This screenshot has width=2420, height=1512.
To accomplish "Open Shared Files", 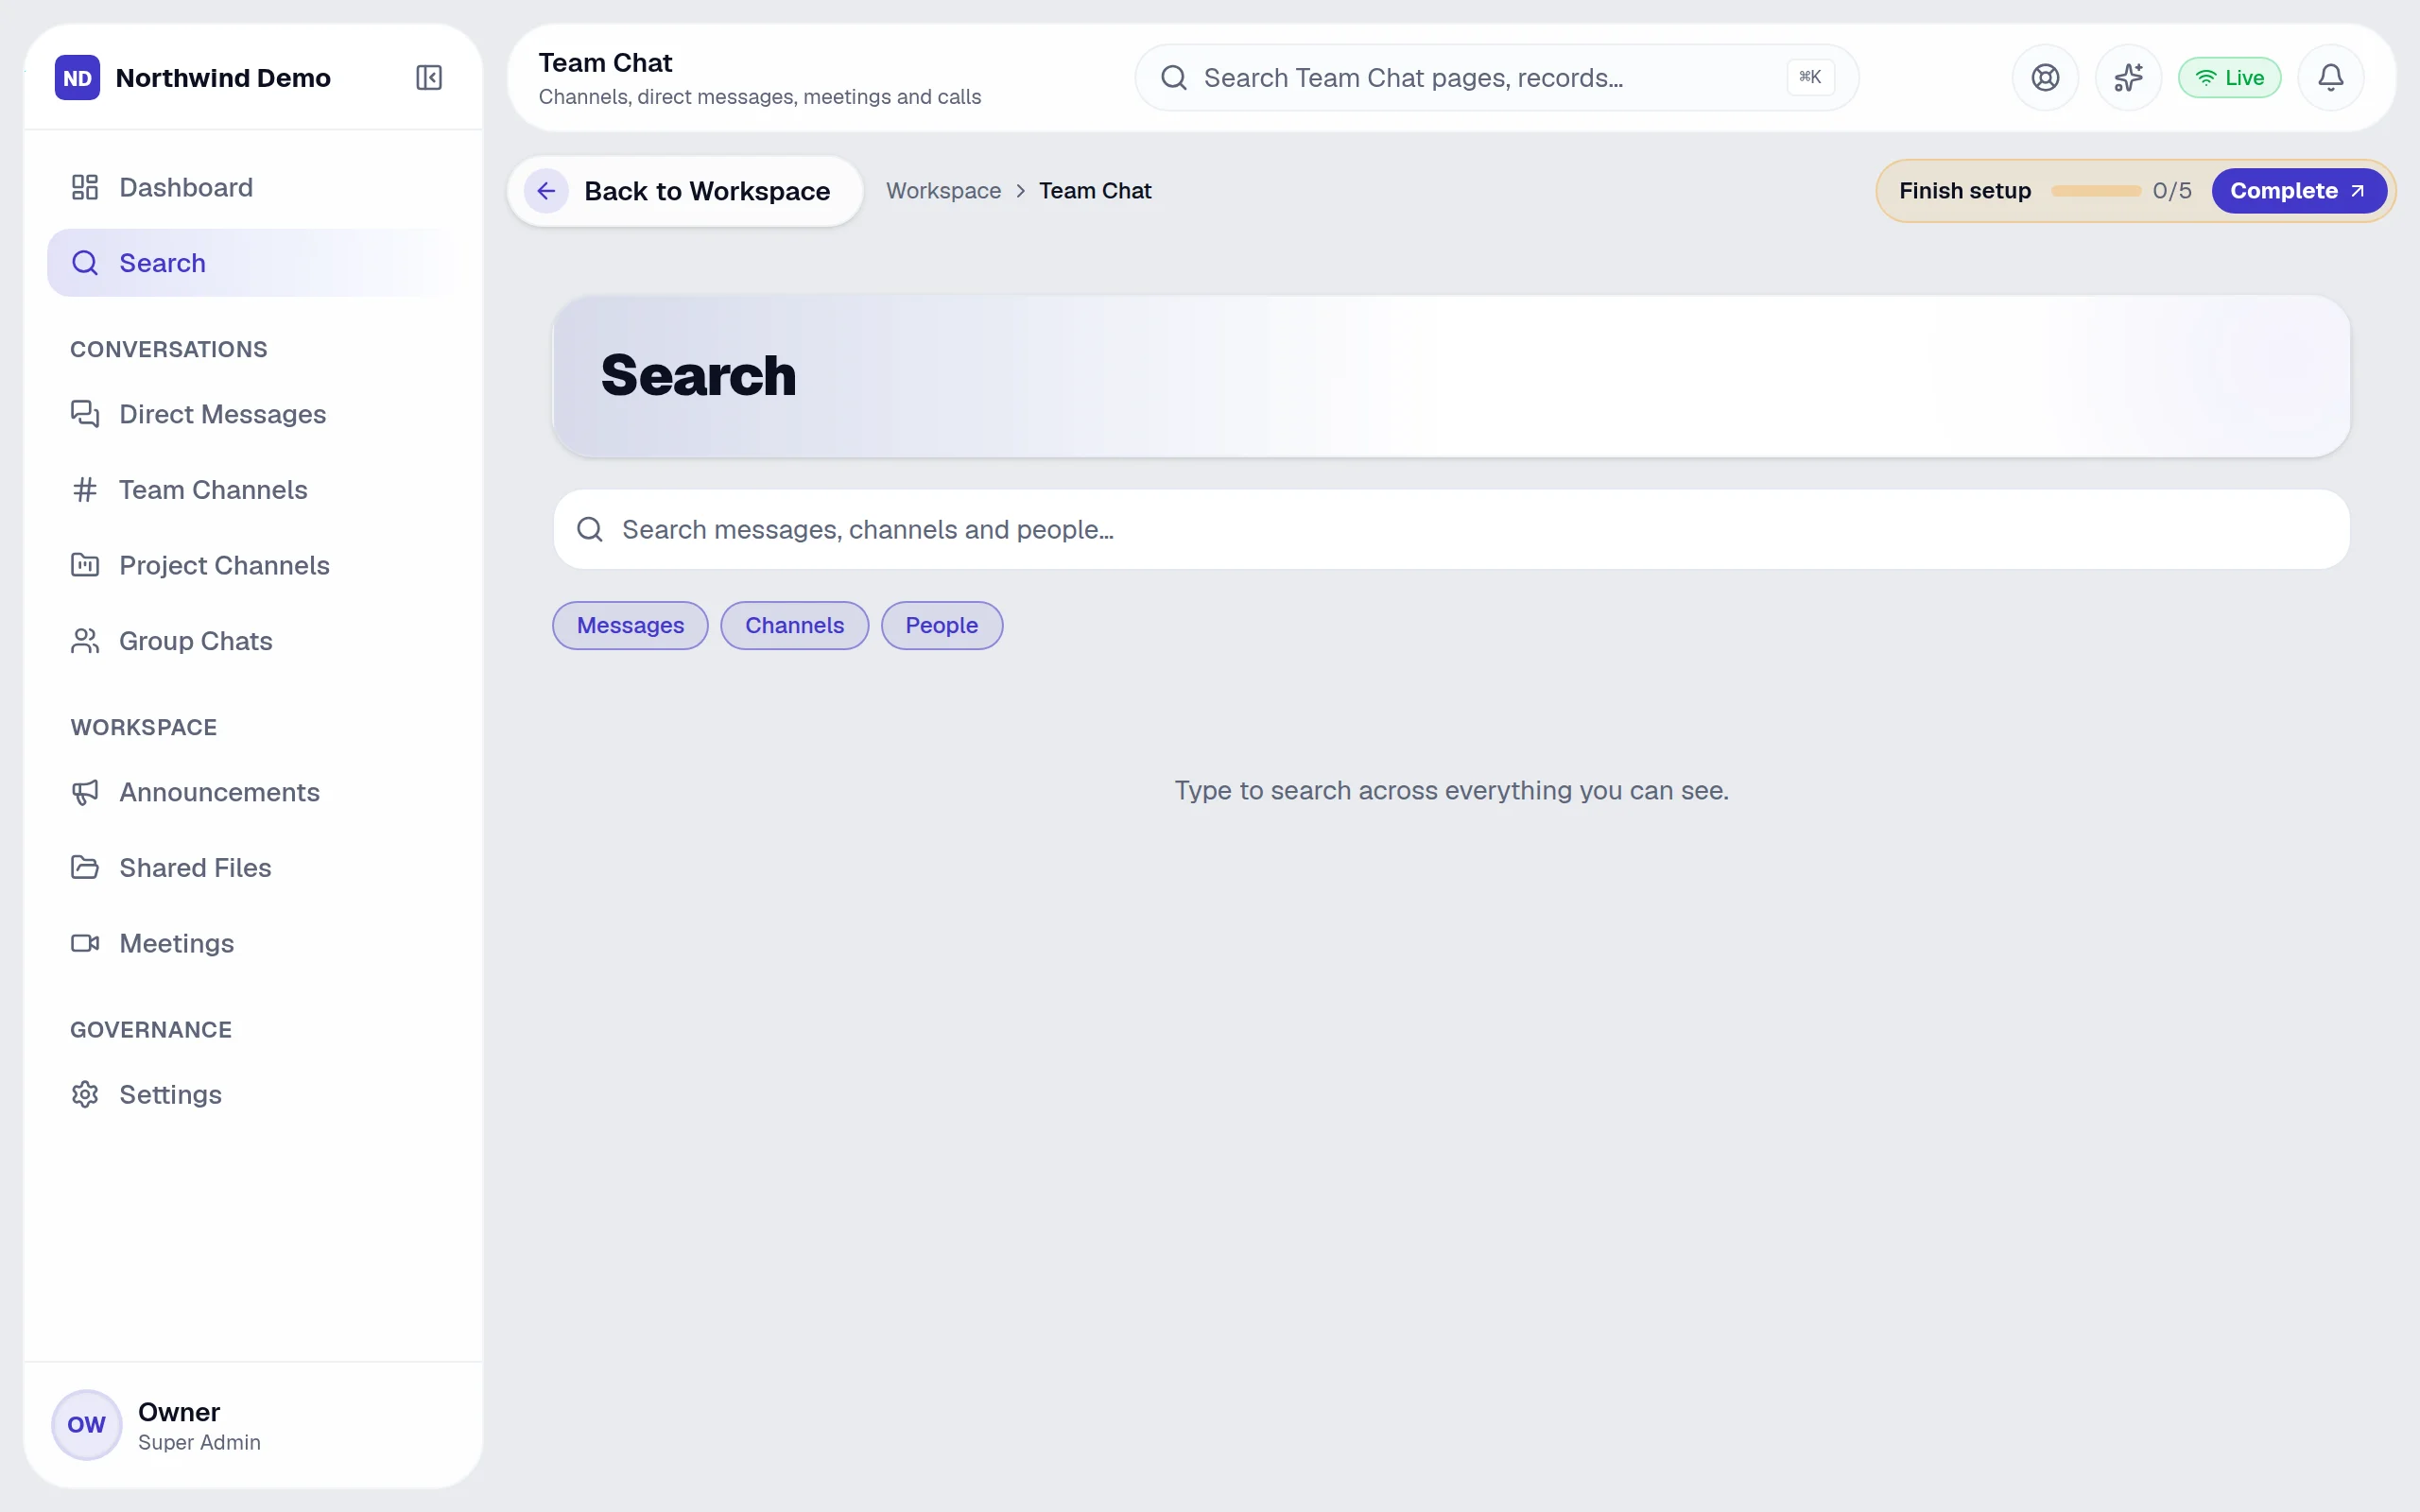I will point(253,868).
